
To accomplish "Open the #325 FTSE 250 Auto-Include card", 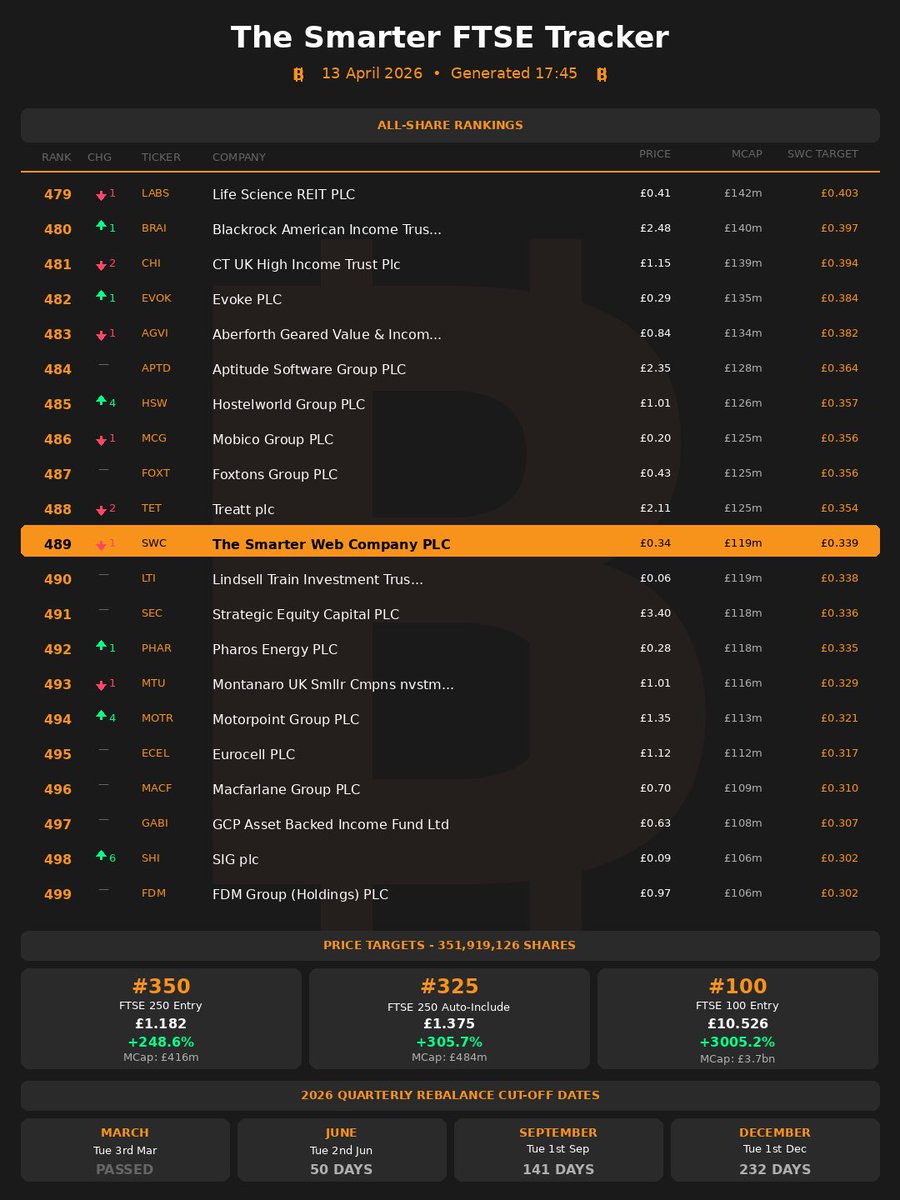I will pos(449,1018).
